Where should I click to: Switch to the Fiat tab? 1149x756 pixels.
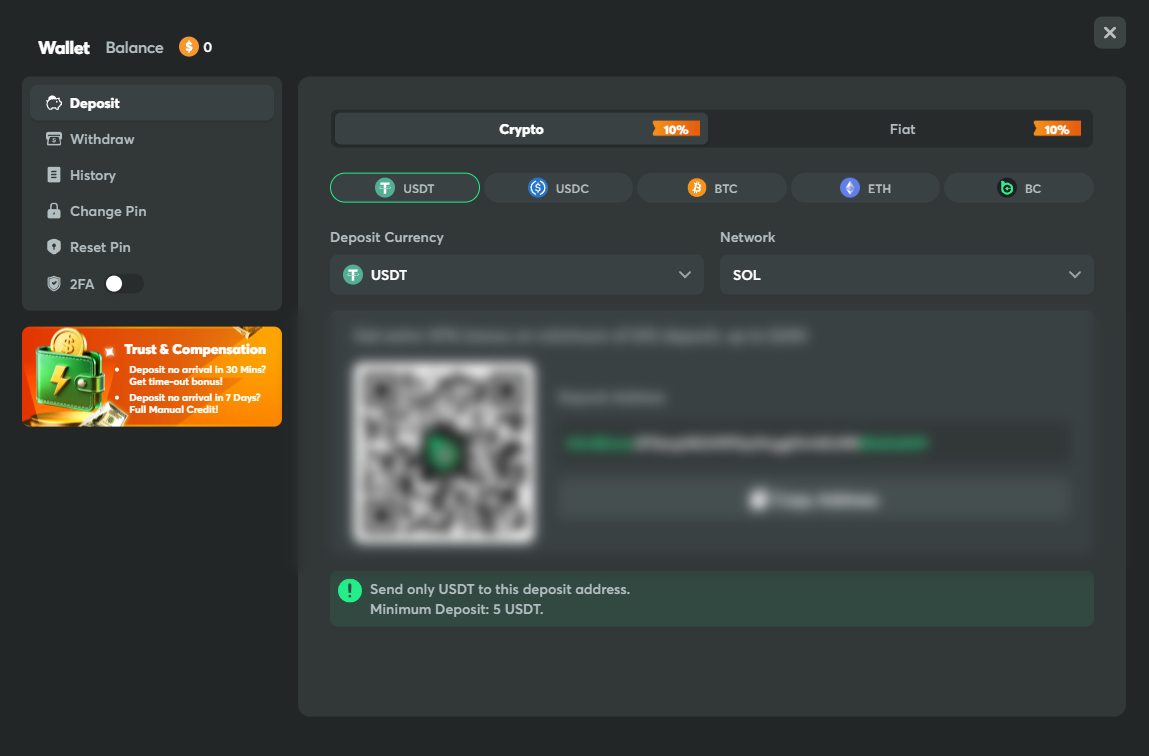(902, 129)
